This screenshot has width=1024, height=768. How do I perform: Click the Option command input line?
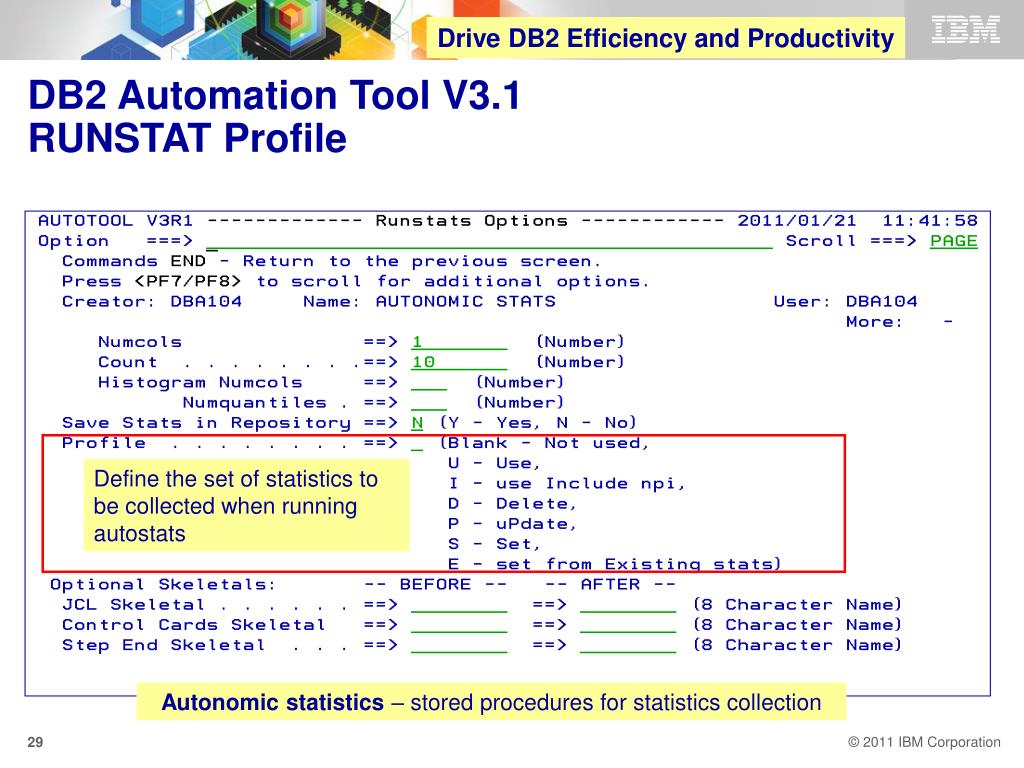point(488,242)
